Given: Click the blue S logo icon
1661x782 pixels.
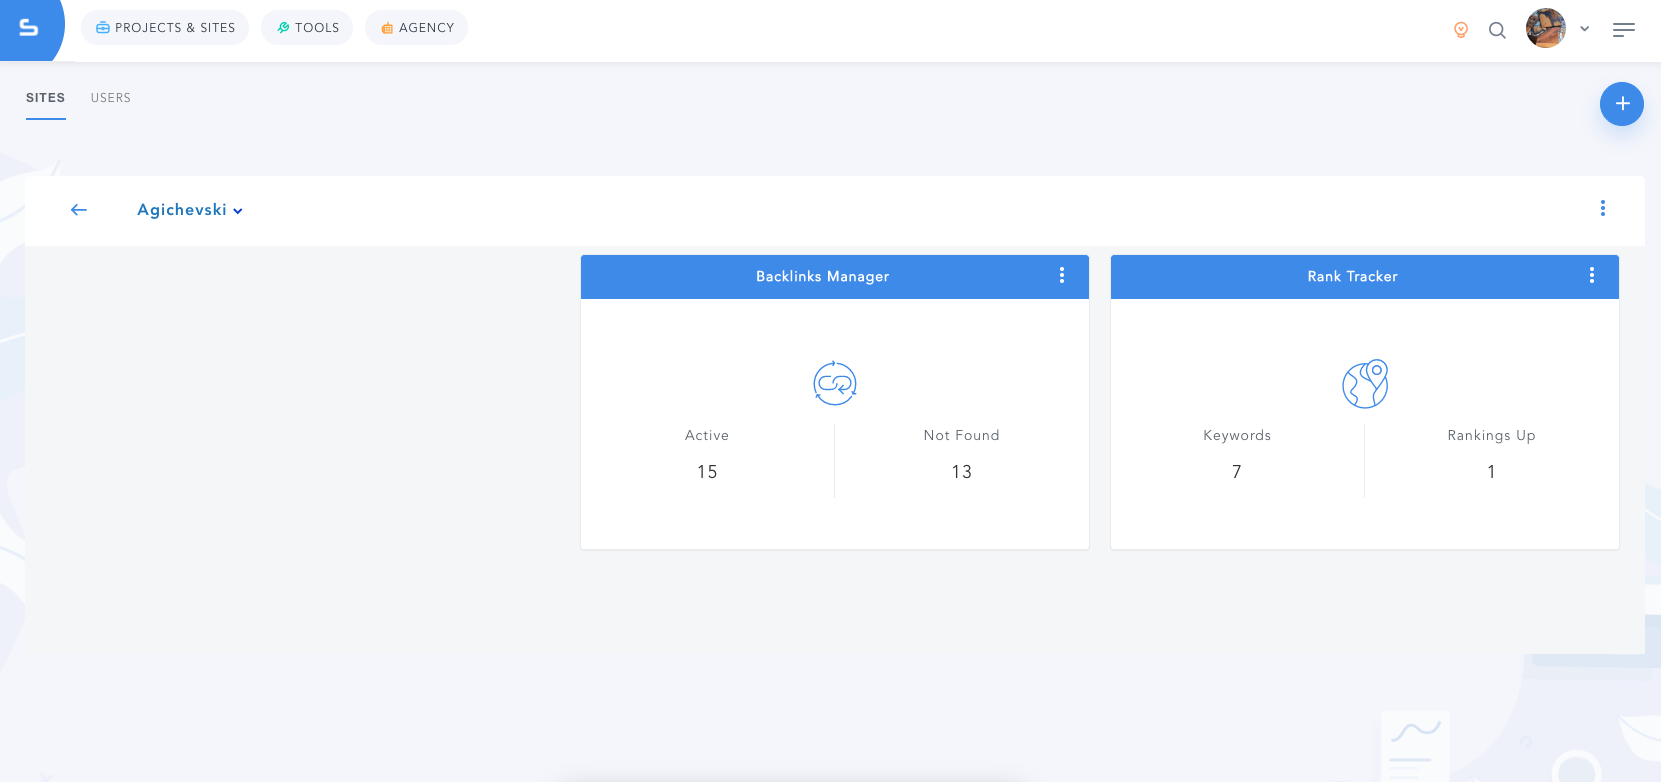Looking at the screenshot, I should [x=29, y=28].
